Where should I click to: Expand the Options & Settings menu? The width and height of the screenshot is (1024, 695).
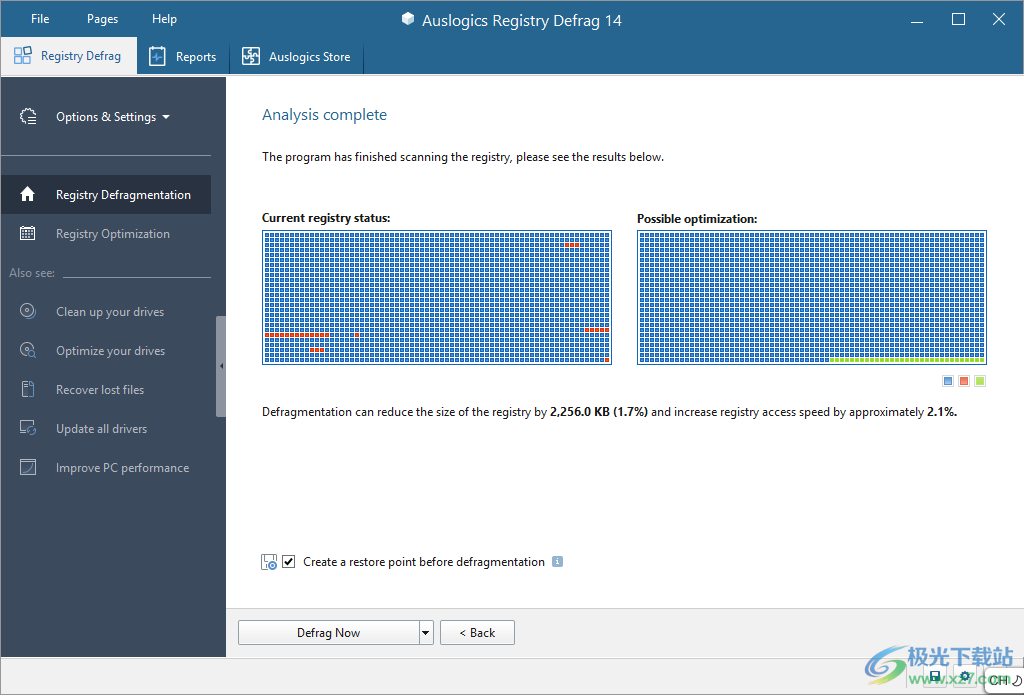108,116
